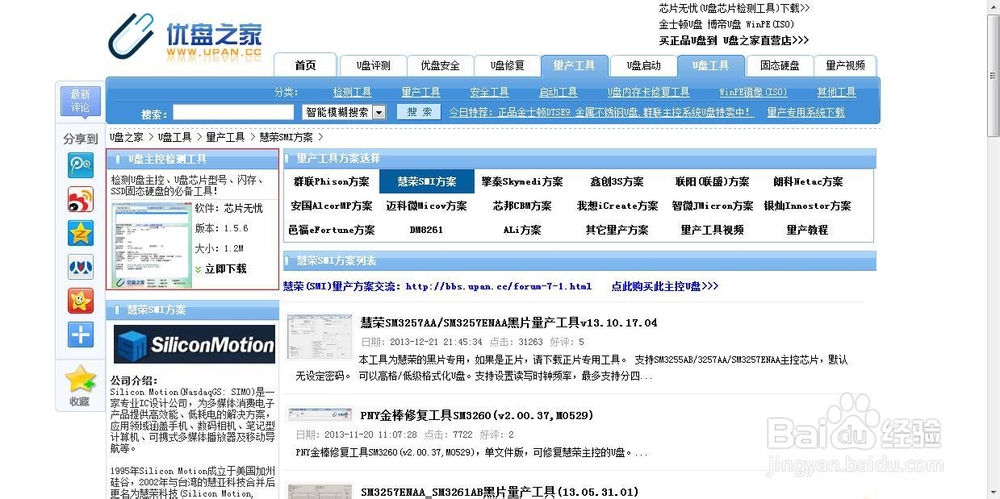Select the 智微JMicron方案 option
This screenshot has width=1000, height=499.
tap(712, 206)
